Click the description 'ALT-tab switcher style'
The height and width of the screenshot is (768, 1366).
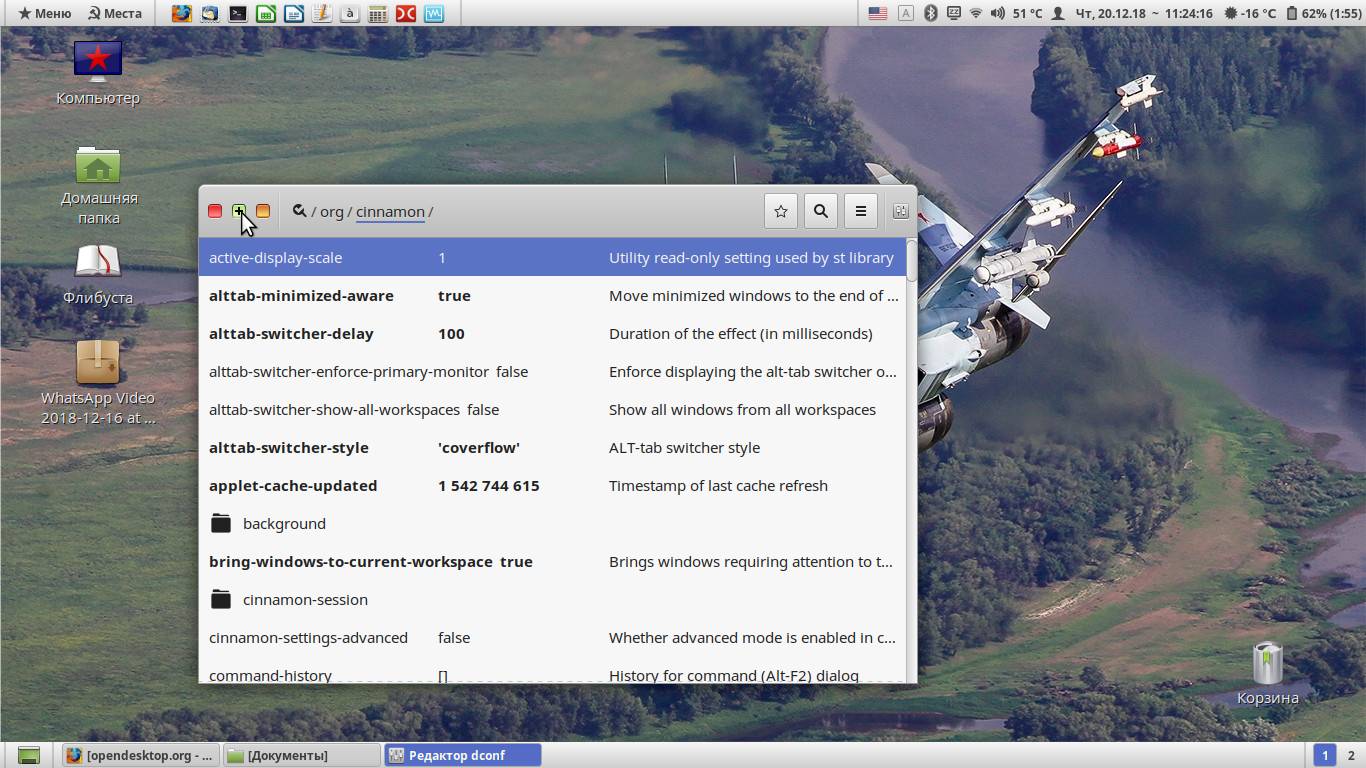tap(684, 447)
